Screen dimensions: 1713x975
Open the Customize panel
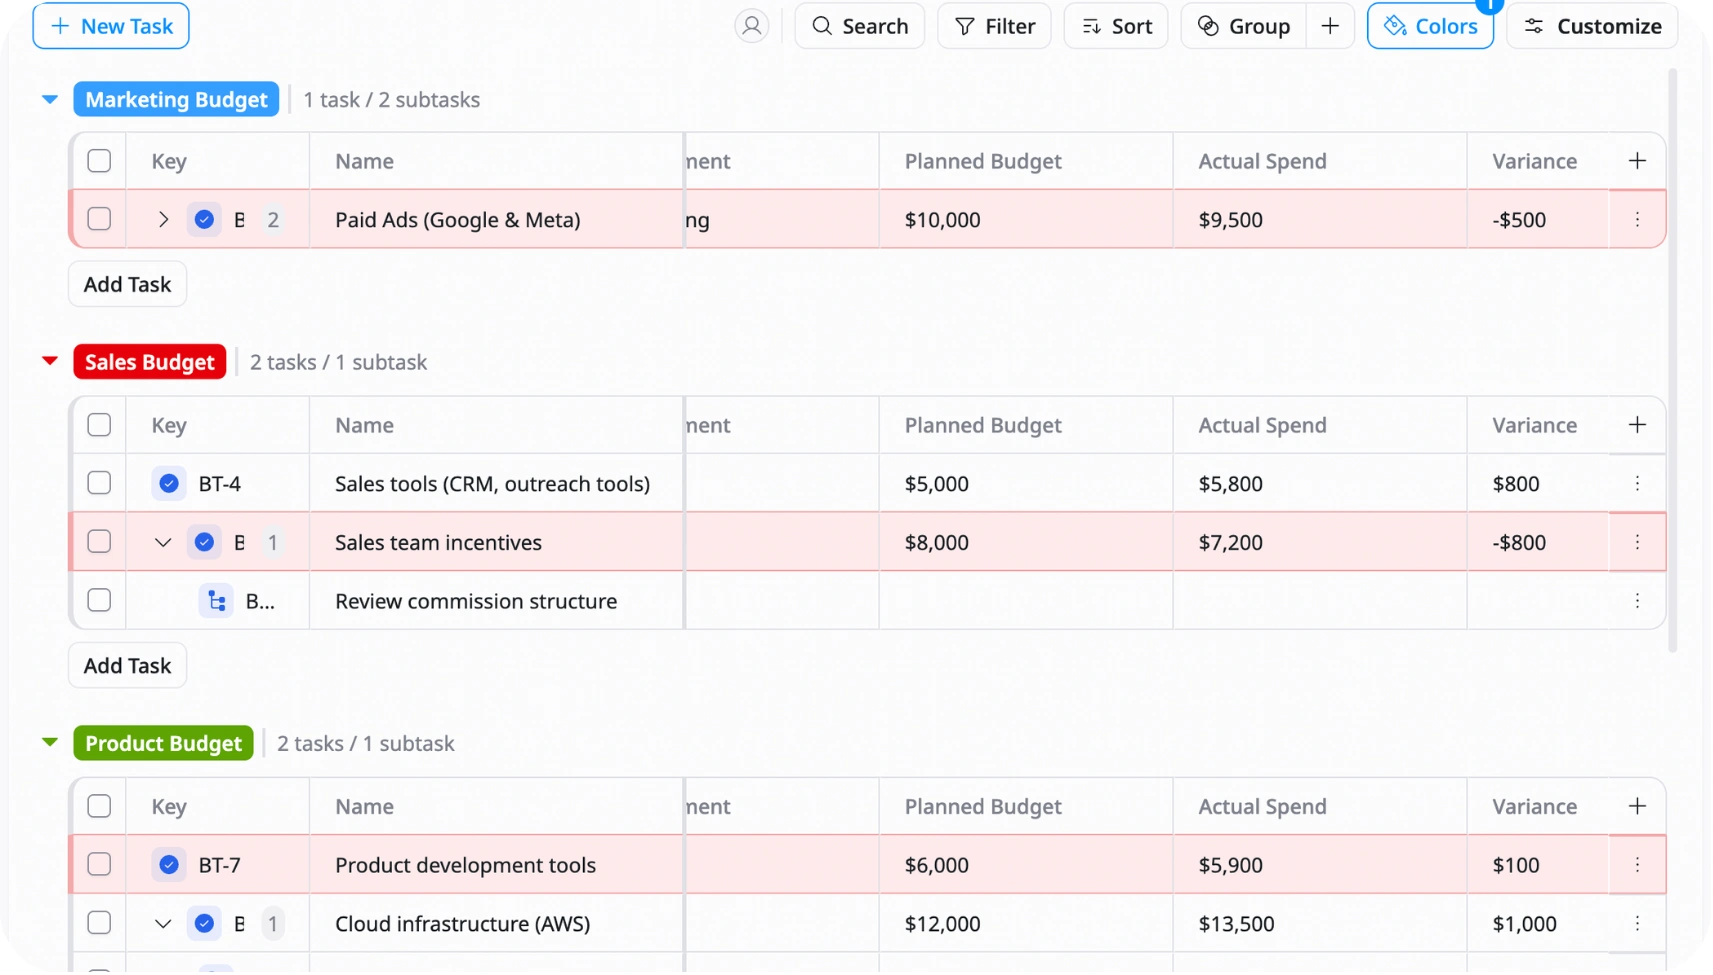(1592, 26)
